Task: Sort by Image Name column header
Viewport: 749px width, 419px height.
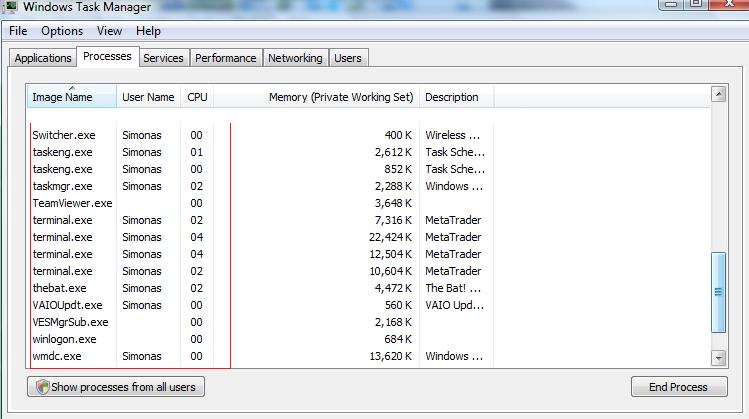Action: [x=72, y=97]
